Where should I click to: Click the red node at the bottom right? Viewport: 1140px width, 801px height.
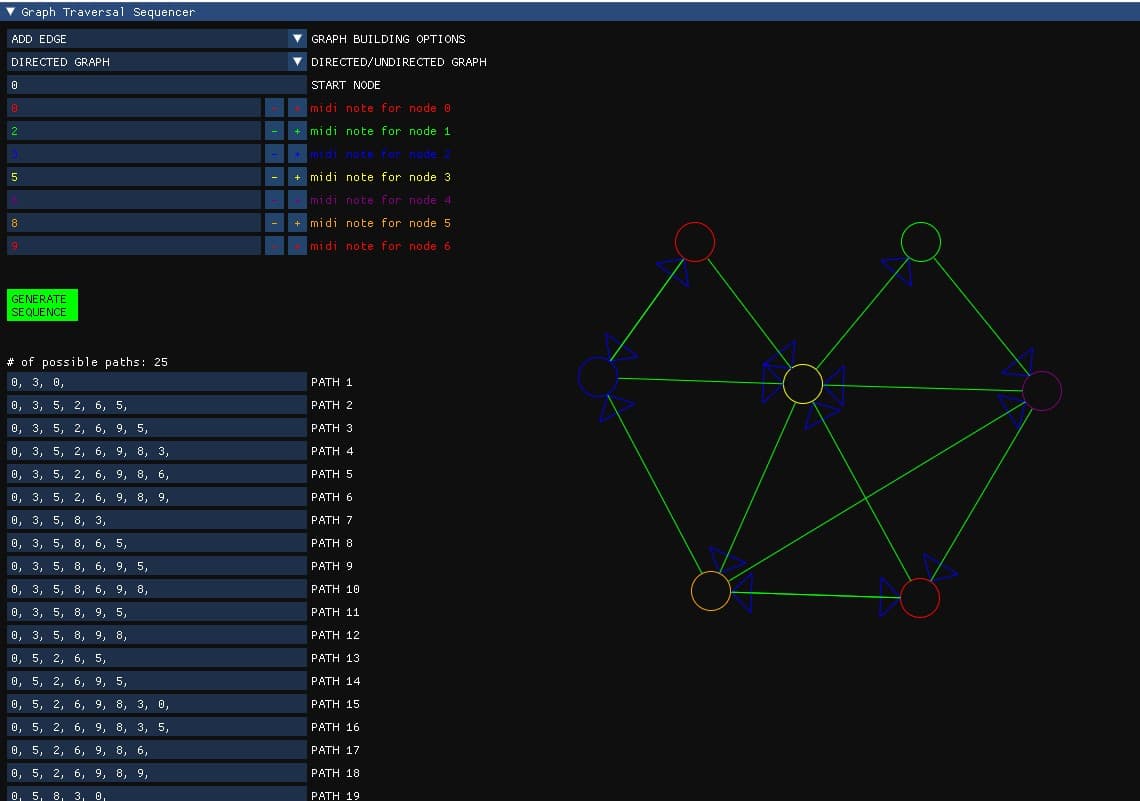coord(920,597)
